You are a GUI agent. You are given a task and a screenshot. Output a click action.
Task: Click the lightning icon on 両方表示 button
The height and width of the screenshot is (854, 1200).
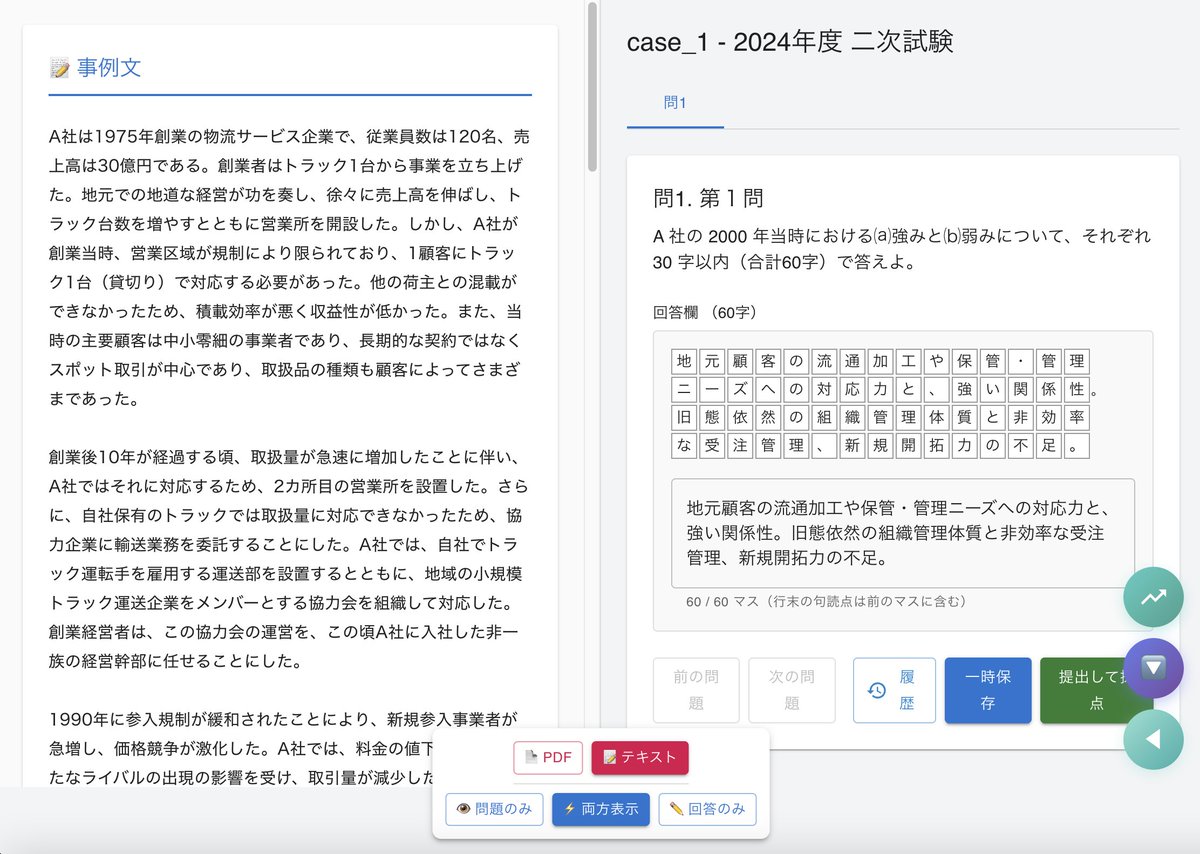coord(572,810)
